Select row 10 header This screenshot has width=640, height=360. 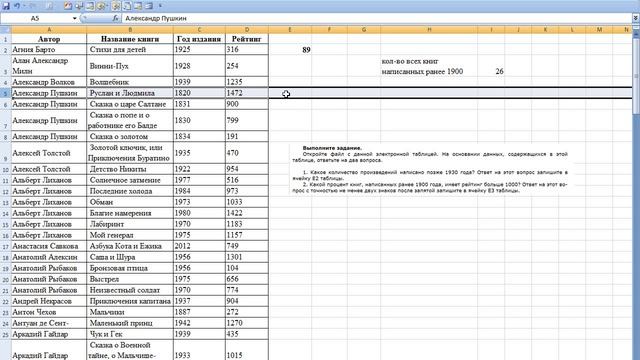click(5, 169)
